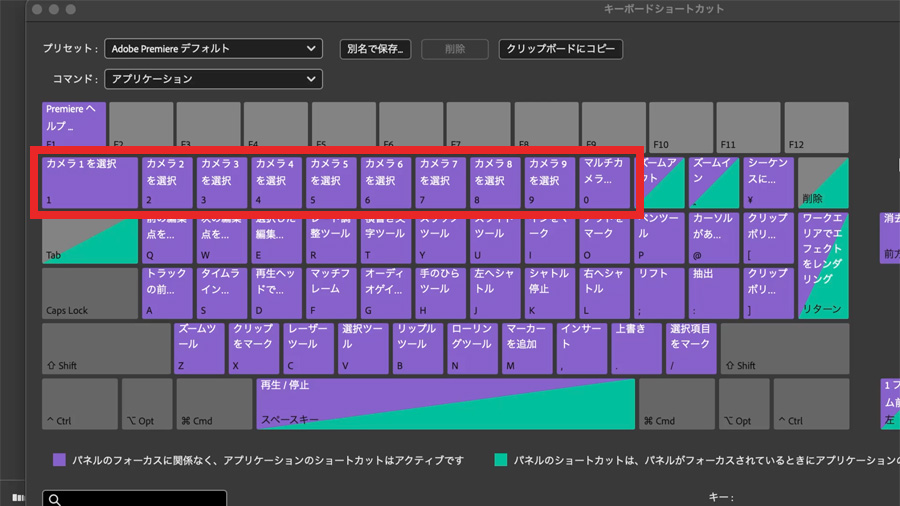The image size is (900, 506).
Task: Click the green panel shortcut legend swatch
Action: [x=501, y=460]
